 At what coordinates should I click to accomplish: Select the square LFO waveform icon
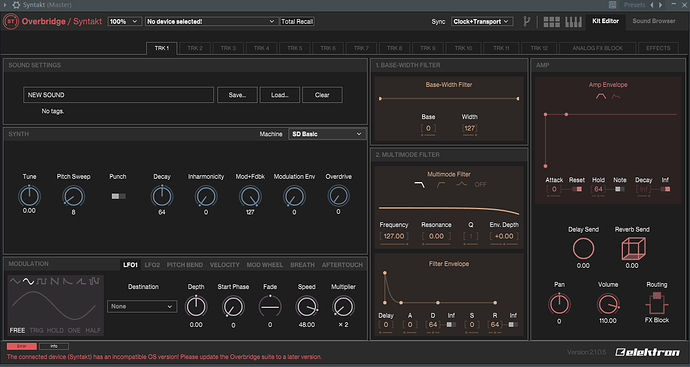(41, 281)
